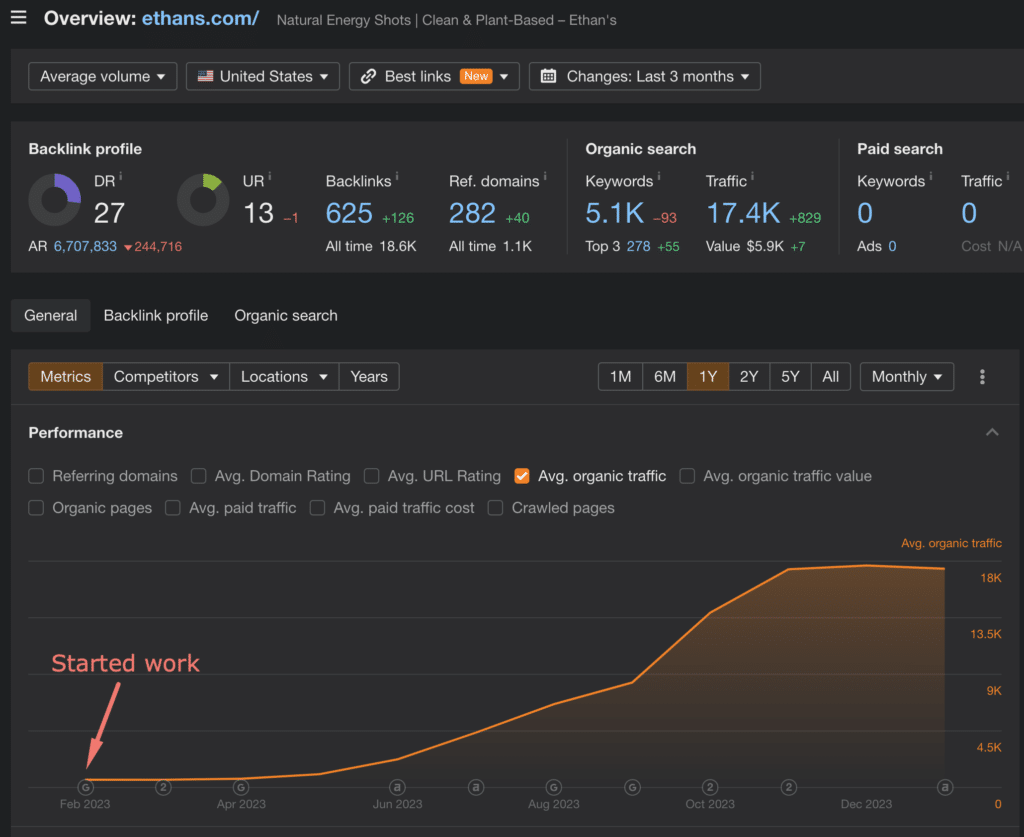Enable the Avg. paid traffic checkbox
The width and height of the screenshot is (1024, 837).
pos(173,508)
